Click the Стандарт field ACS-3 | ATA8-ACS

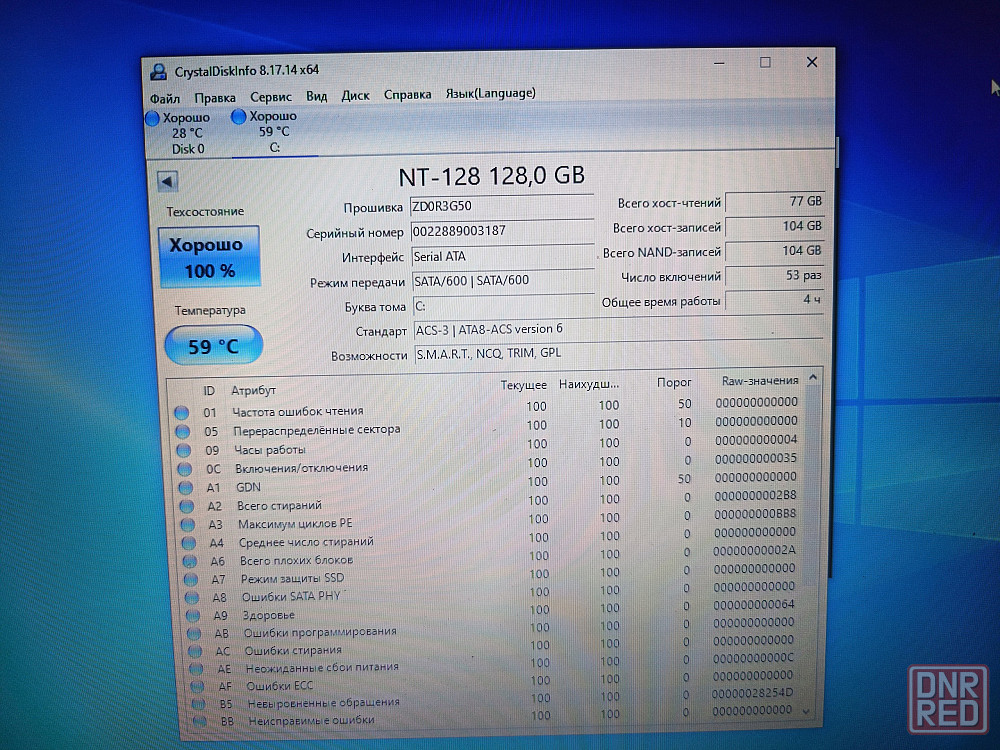pos(619,330)
